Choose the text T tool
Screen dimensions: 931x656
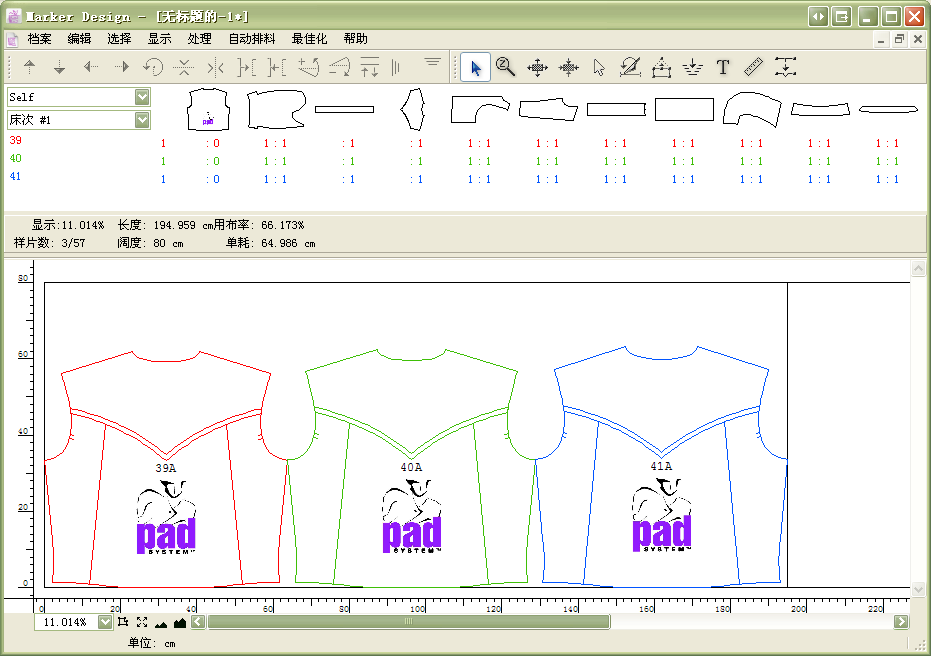pos(723,67)
